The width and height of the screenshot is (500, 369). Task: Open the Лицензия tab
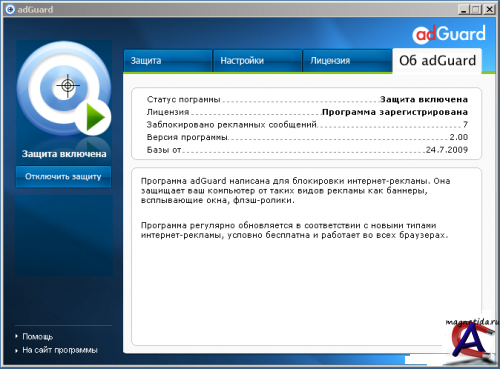click(x=347, y=61)
